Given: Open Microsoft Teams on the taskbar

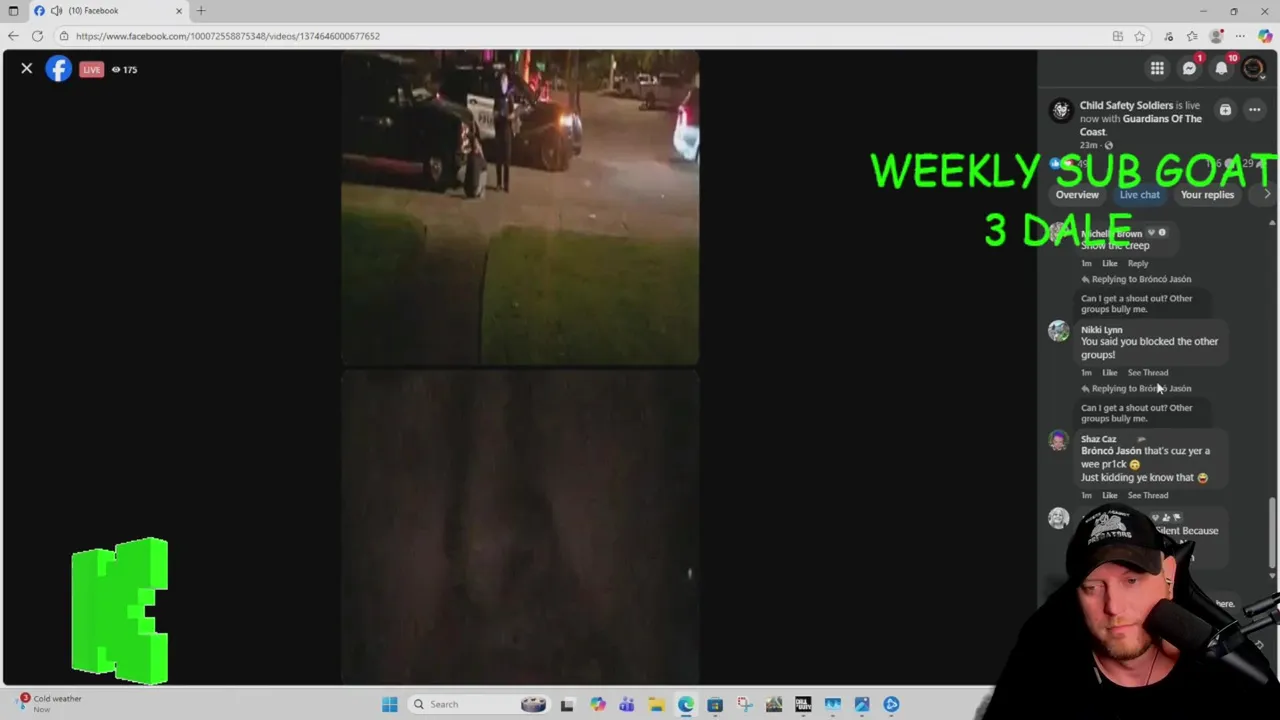Looking at the screenshot, I should [627, 704].
